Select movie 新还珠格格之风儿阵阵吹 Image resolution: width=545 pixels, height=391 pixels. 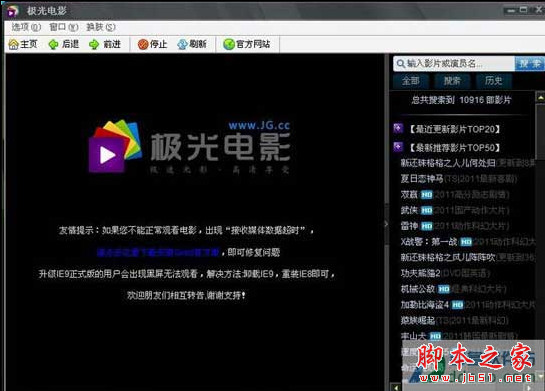pyautogui.click(x=448, y=257)
